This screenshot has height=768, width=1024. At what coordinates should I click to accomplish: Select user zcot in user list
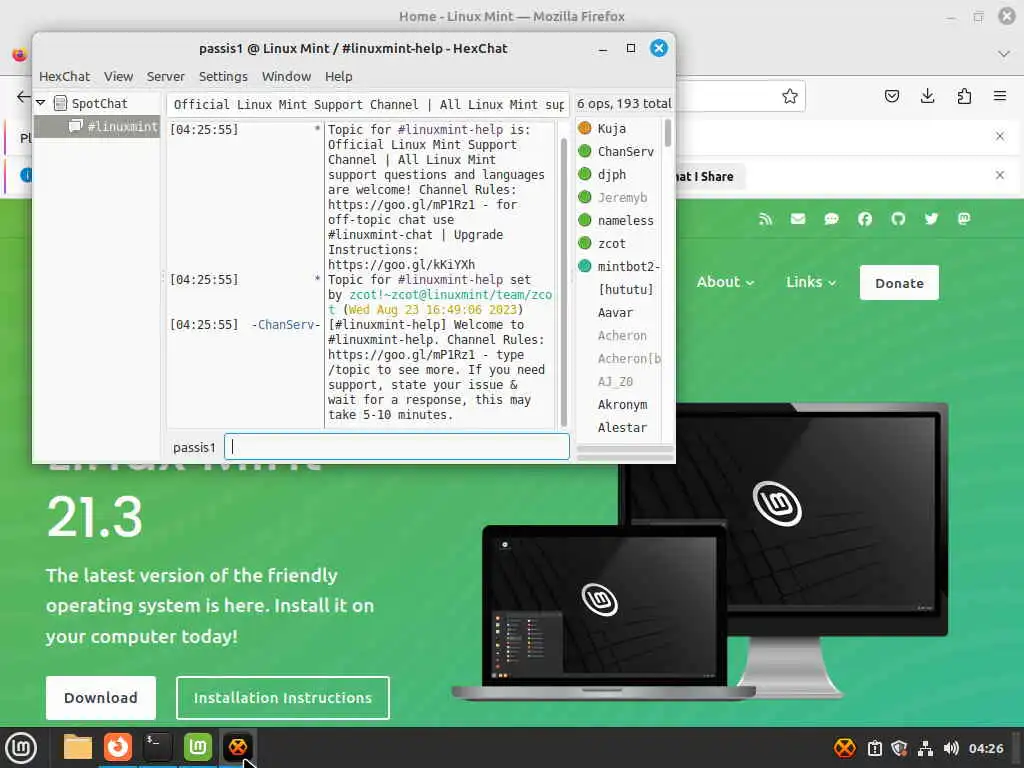point(611,243)
